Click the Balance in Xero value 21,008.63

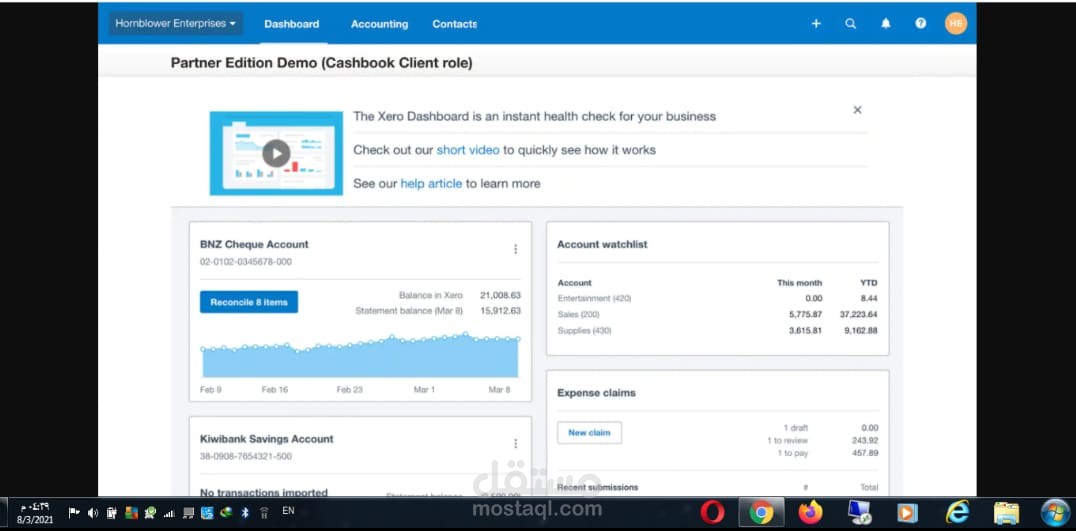(x=500, y=295)
